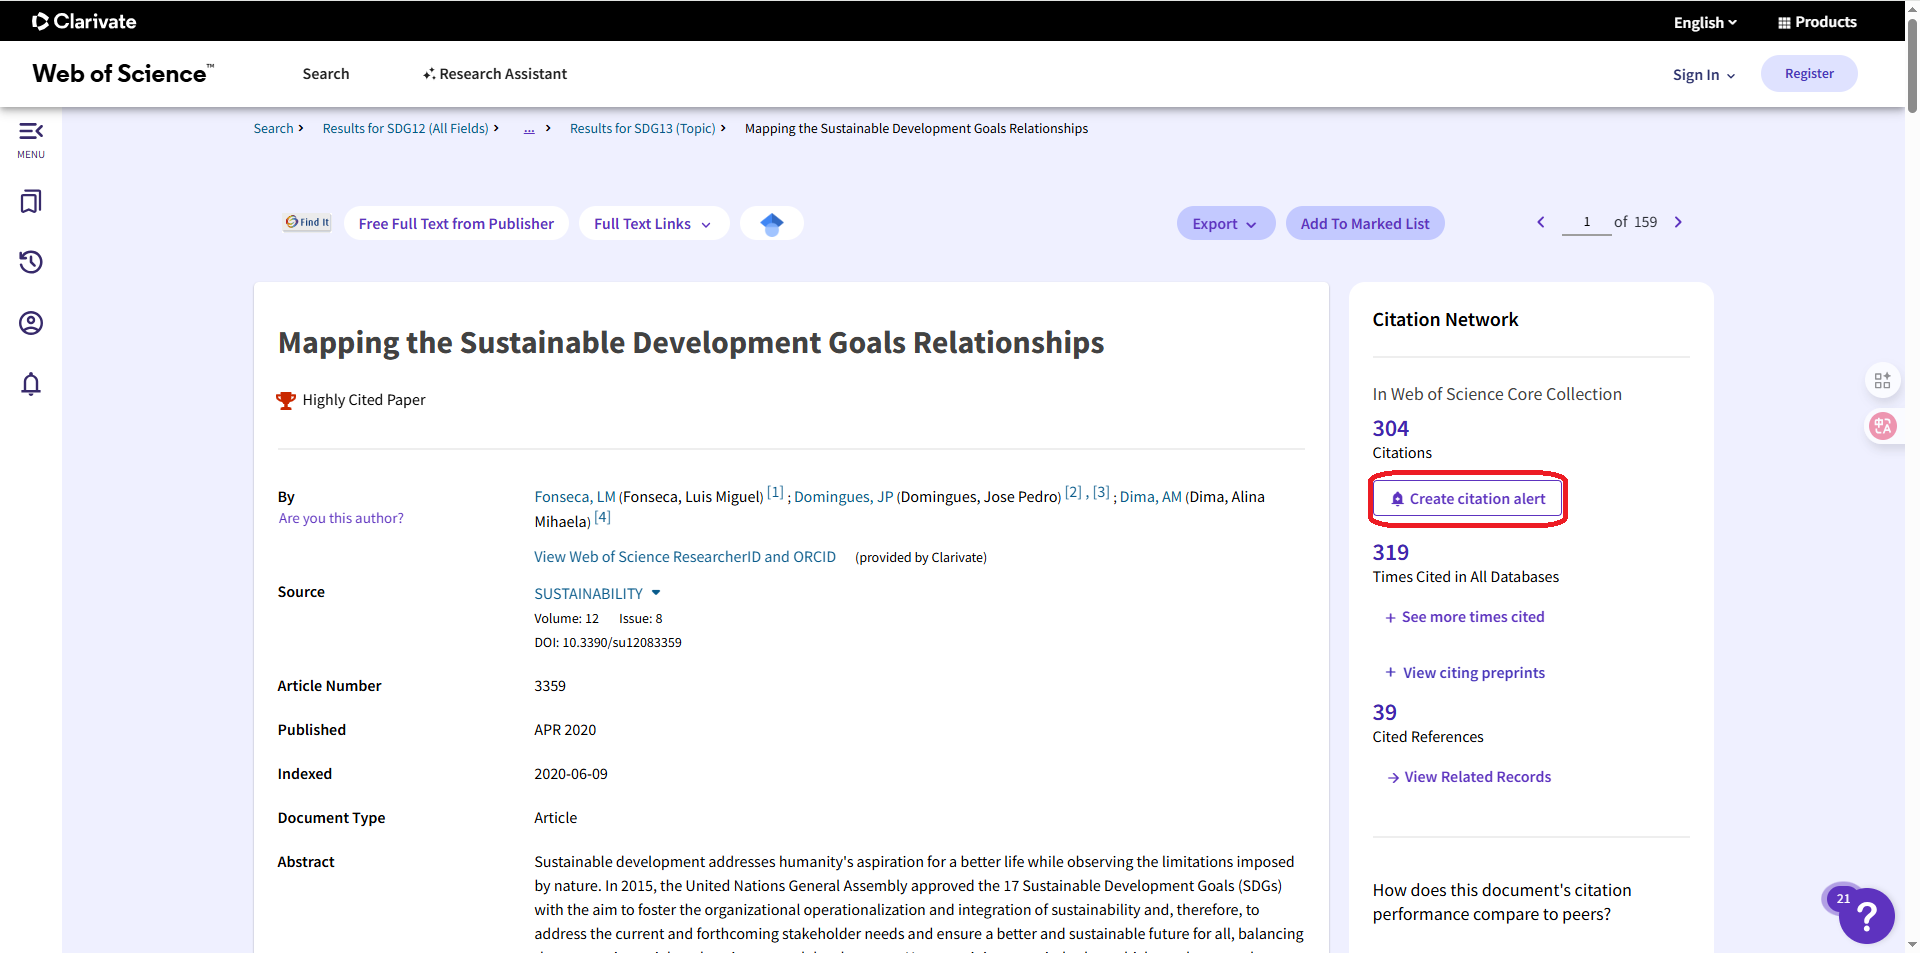Open search history clock icon
Viewport: 1920px width, 953px height.
[31, 262]
